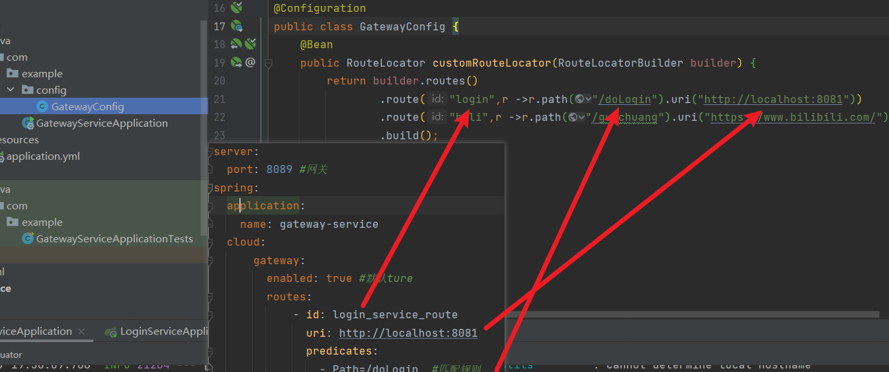The height and width of the screenshot is (372, 889).
Task: Click 'id: login_service_route' in the YAML
Action: pos(382,315)
